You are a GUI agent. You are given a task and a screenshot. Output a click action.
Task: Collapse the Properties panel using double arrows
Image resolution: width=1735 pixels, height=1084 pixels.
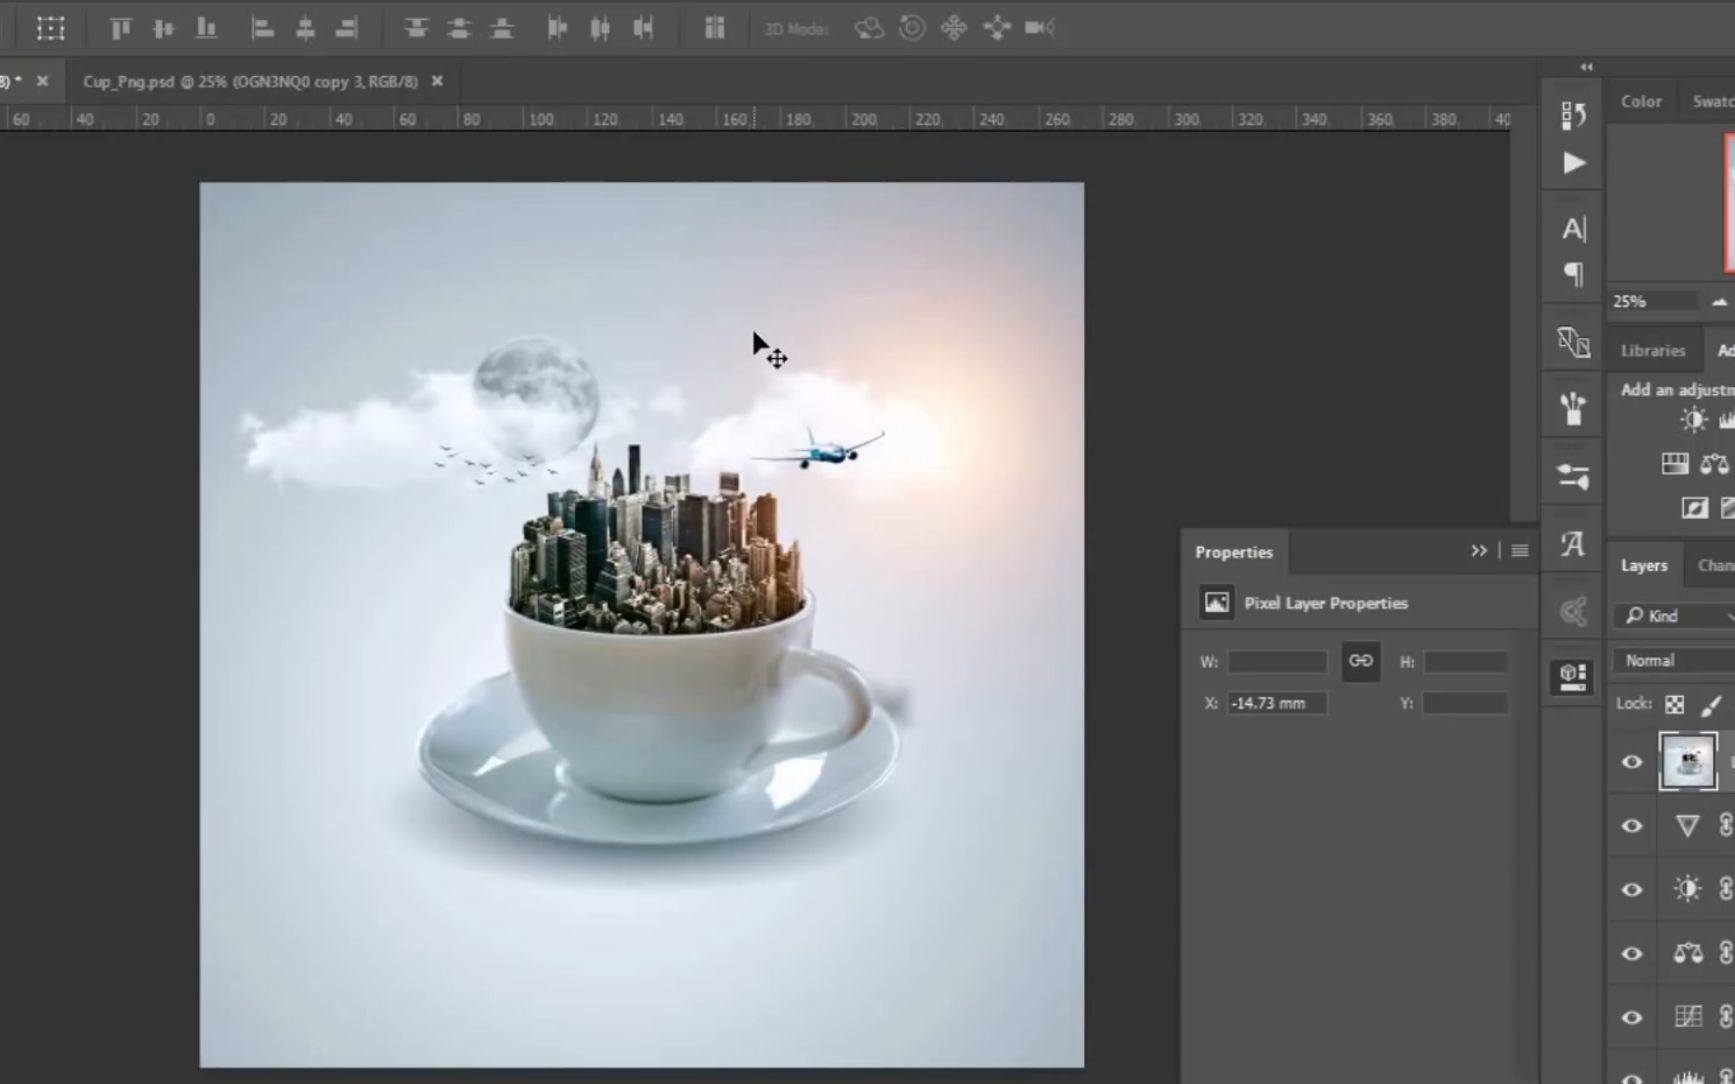[1478, 551]
